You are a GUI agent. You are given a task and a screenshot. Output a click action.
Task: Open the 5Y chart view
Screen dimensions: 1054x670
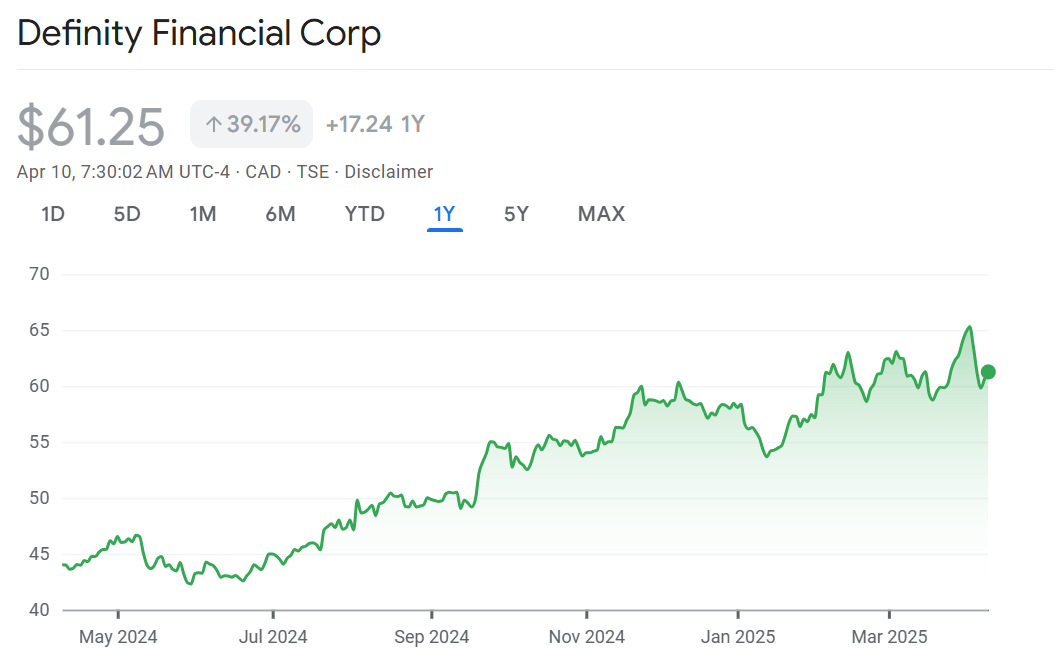[516, 214]
